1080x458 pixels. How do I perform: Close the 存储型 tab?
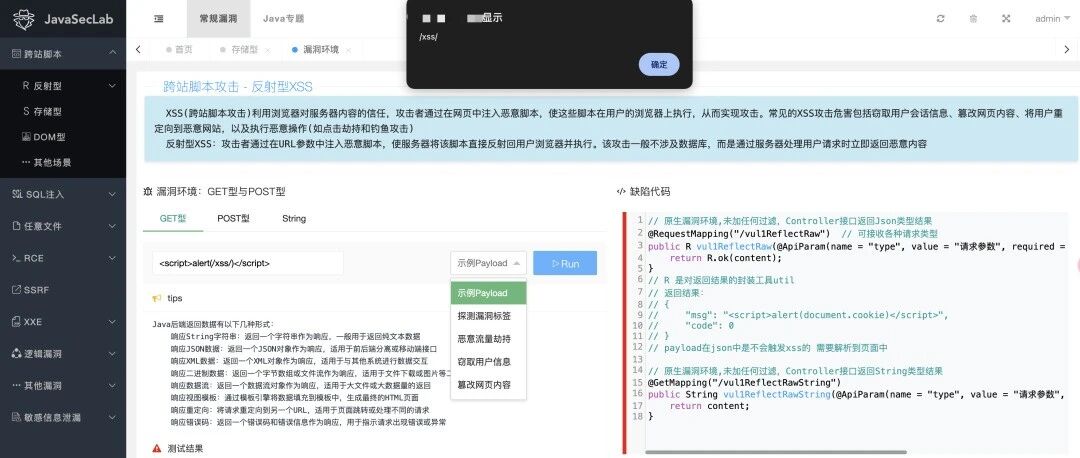click(x=267, y=50)
